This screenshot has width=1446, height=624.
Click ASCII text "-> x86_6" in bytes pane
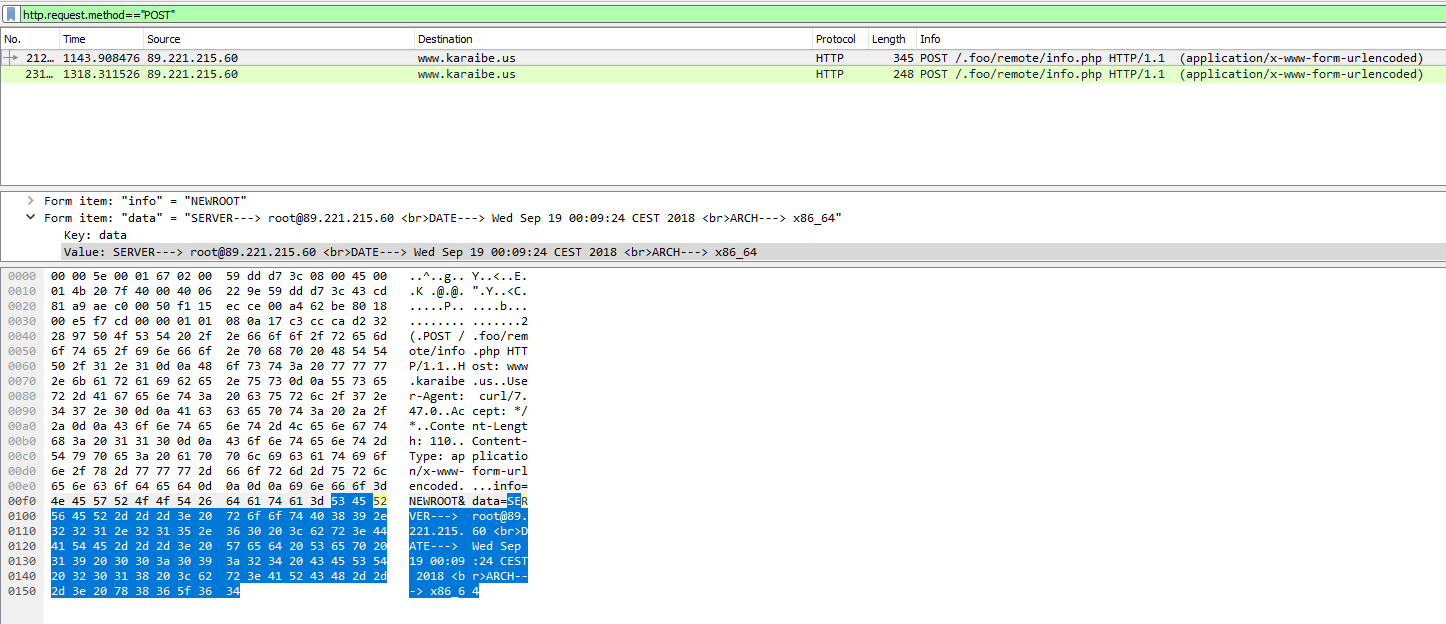click(x=437, y=591)
